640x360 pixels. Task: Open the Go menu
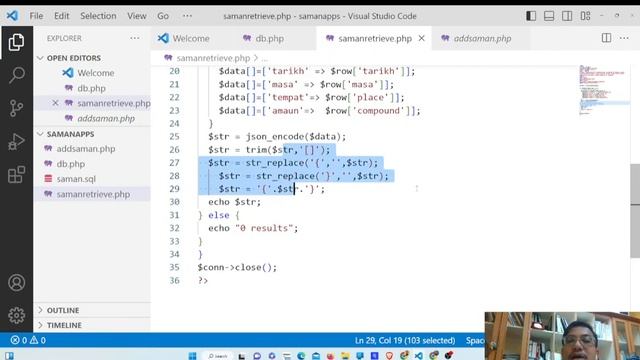click(163, 16)
